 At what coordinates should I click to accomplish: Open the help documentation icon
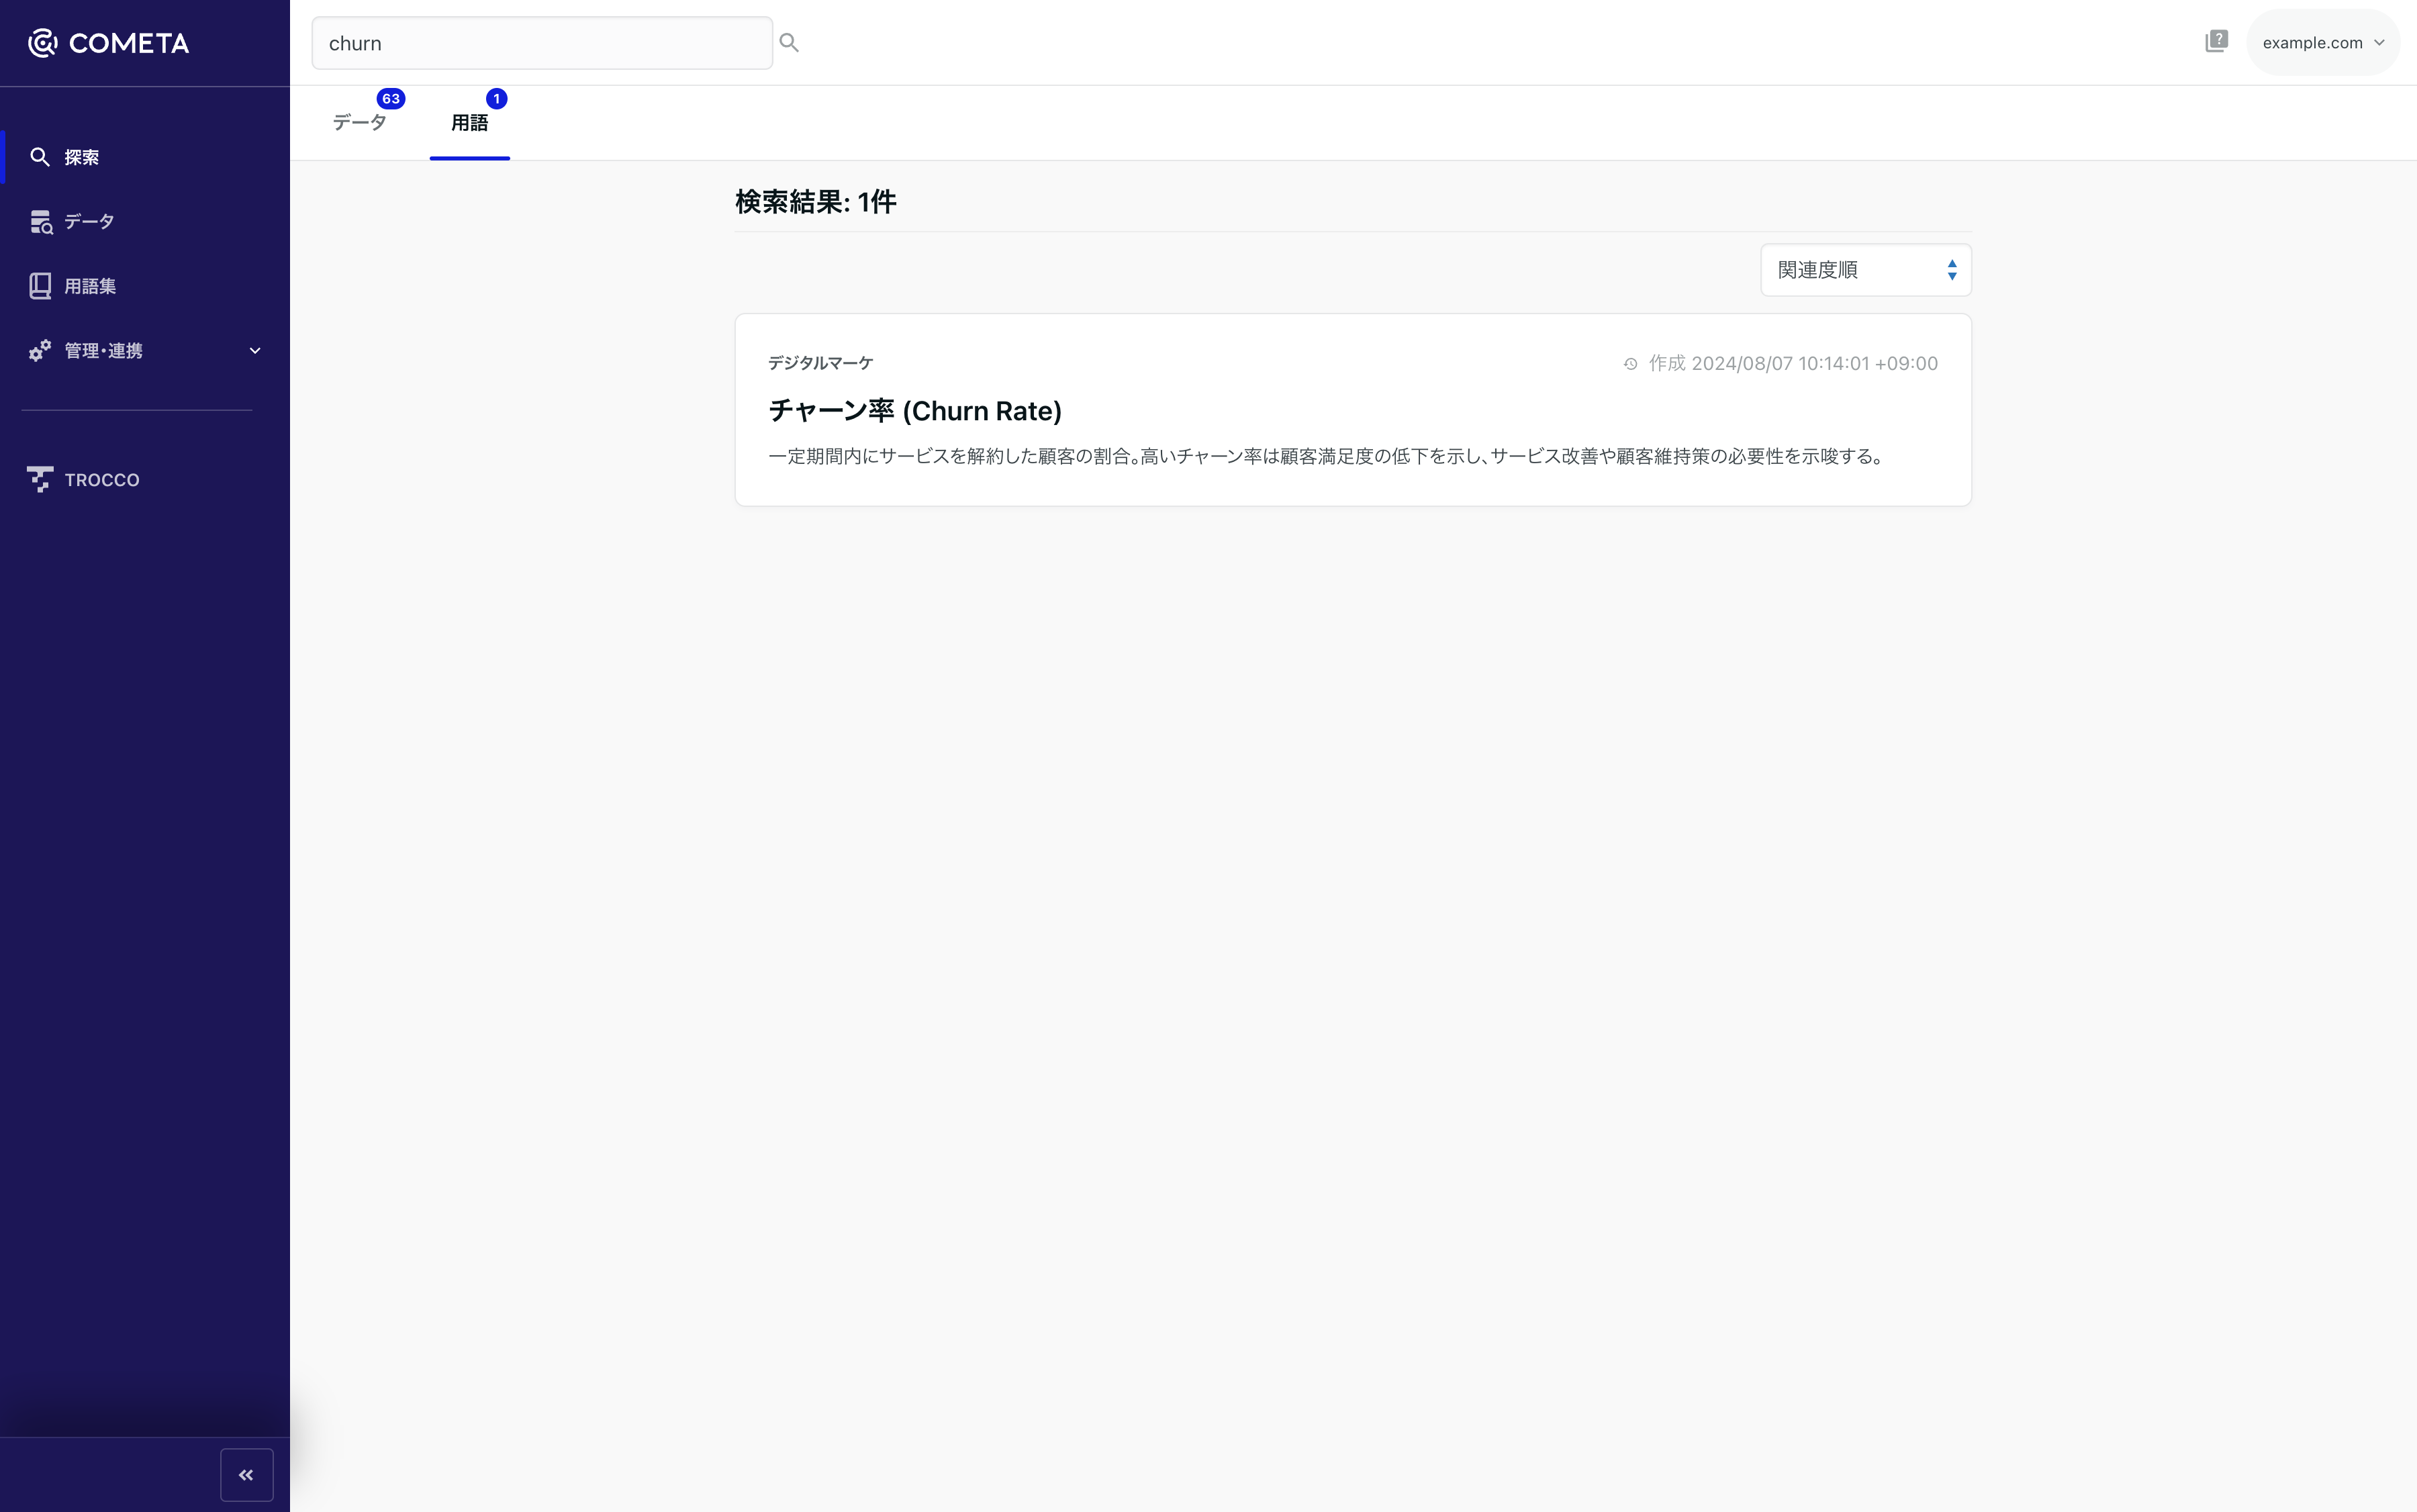pyautogui.click(x=2216, y=42)
